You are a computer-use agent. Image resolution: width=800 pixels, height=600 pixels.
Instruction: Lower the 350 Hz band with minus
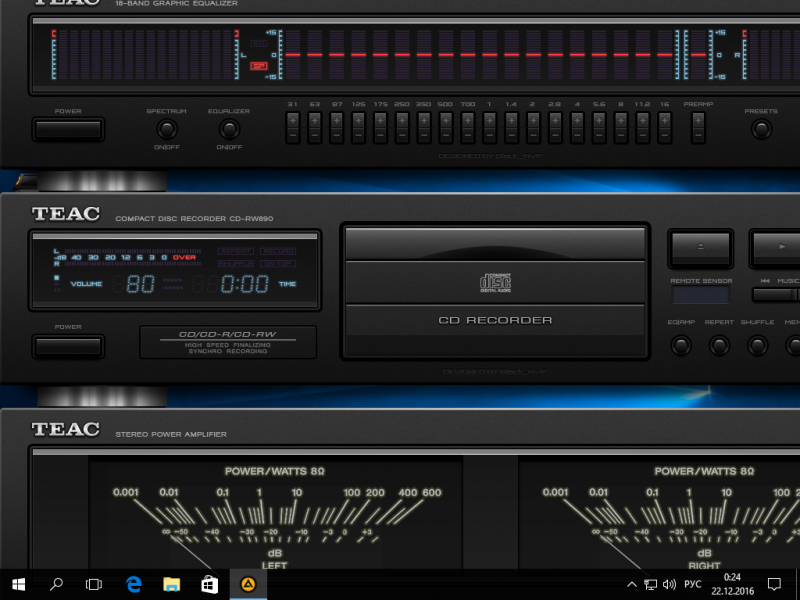pyautogui.click(x=424, y=136)
